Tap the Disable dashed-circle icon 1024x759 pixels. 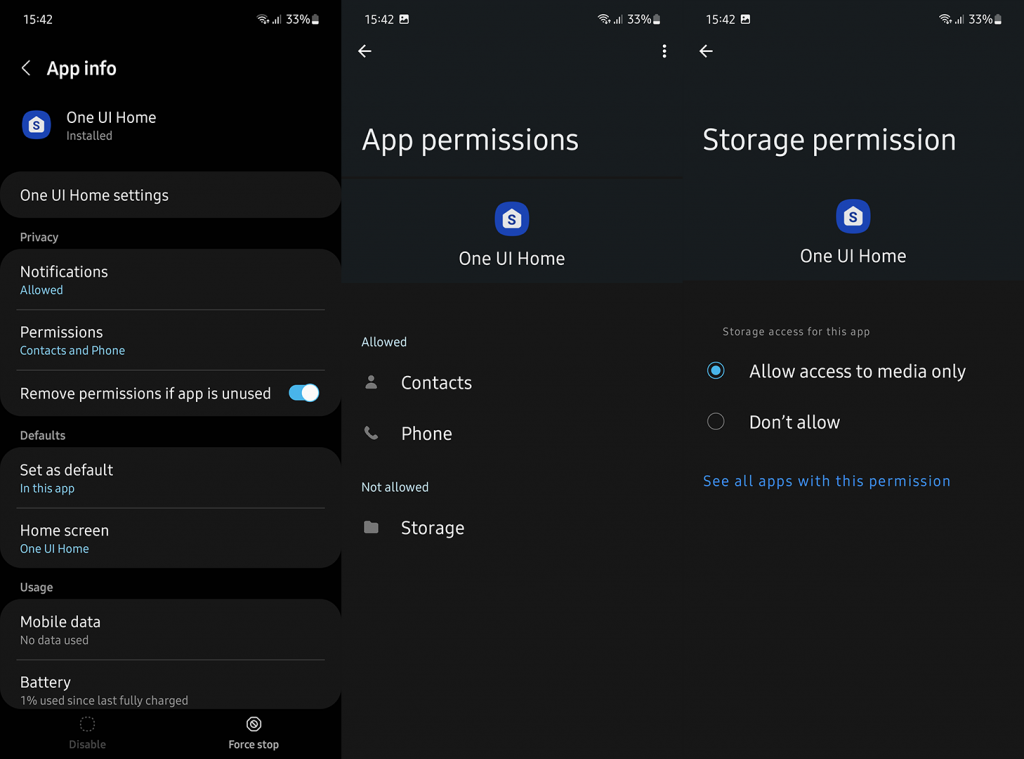coord(87,724)
